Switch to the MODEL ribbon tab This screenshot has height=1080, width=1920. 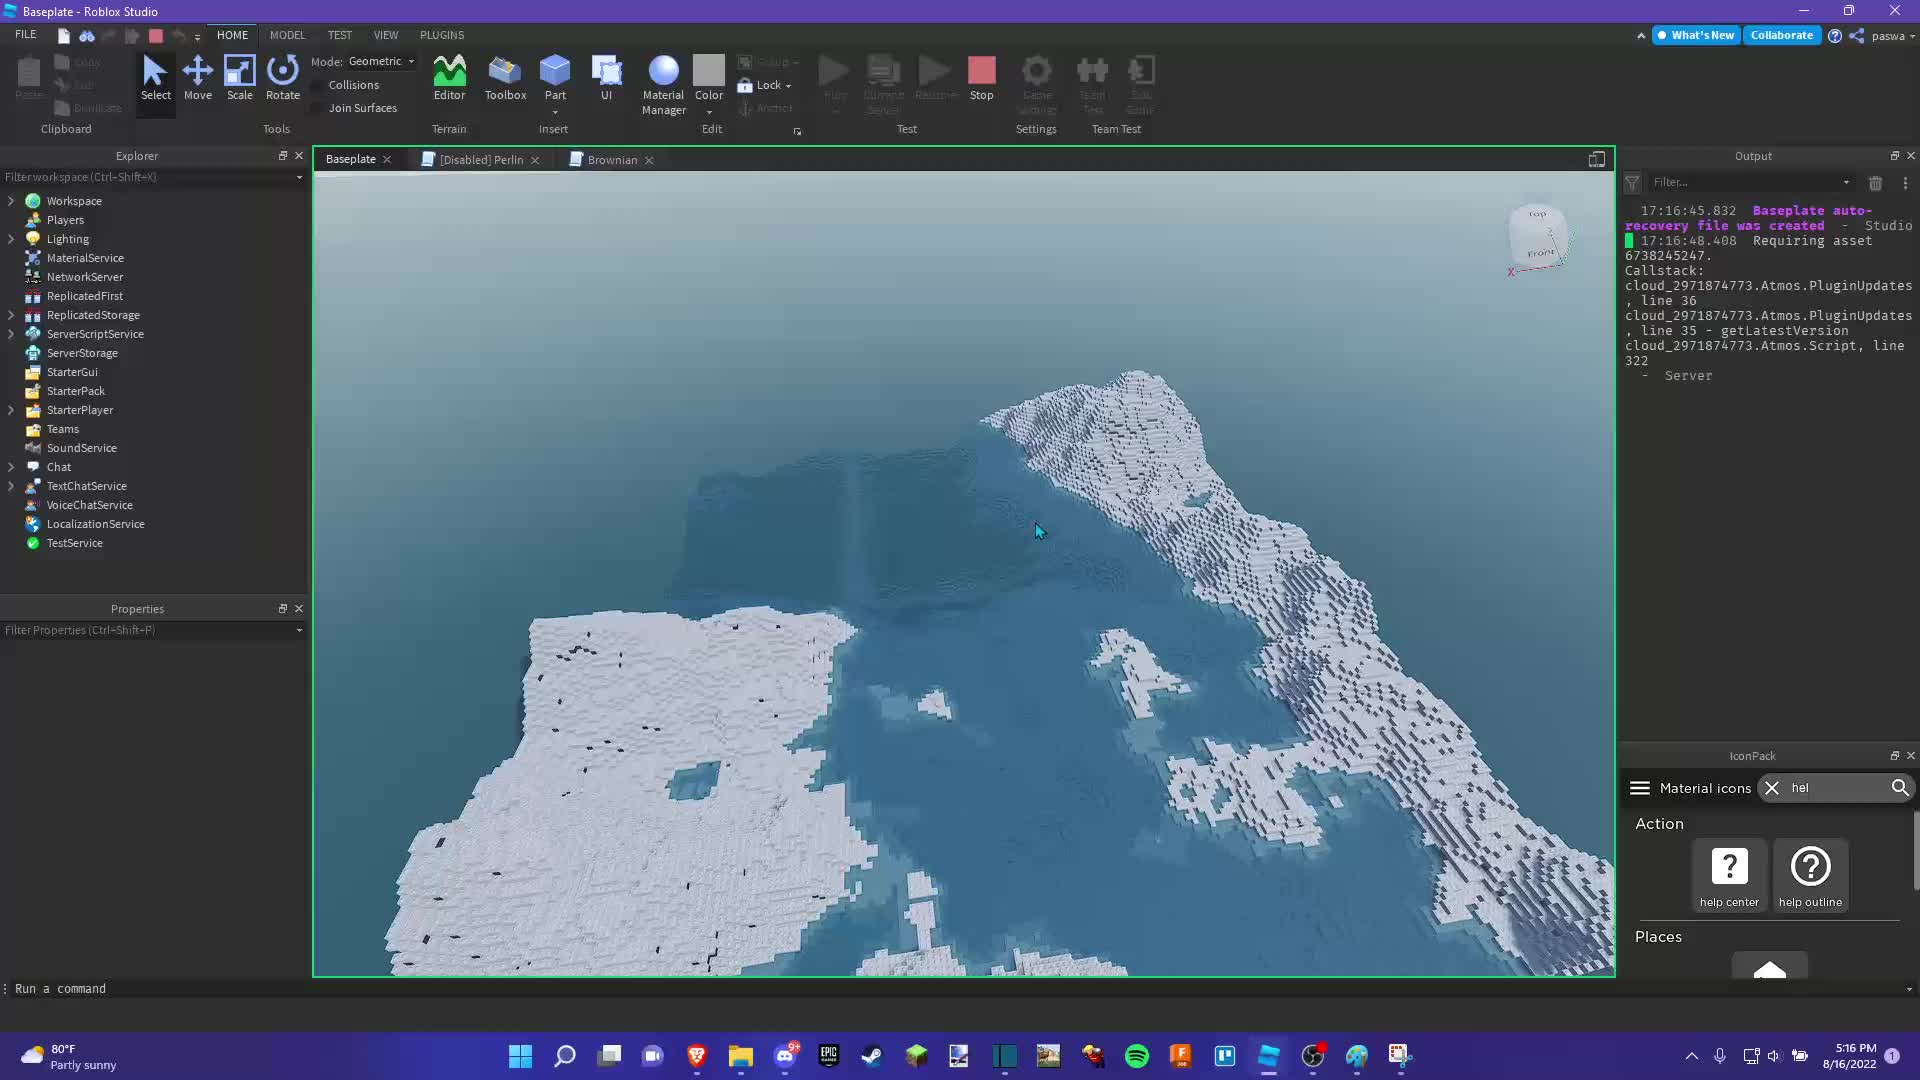coord(287,35)
